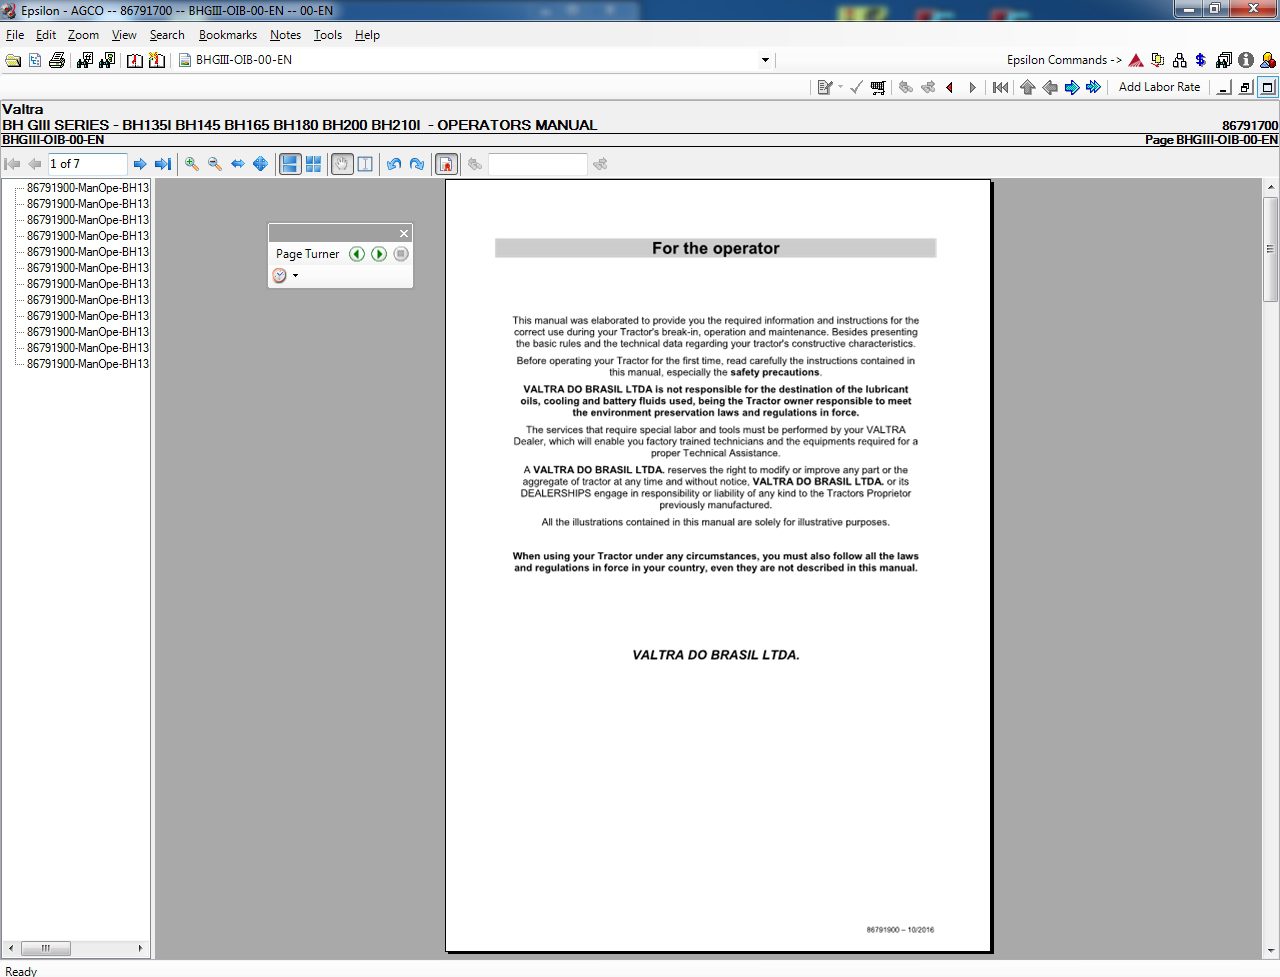Zoom out with the magnifier minus icon
Image resolution: width=1280 pixels, height=977 pixels.
[x=215, y=164]
